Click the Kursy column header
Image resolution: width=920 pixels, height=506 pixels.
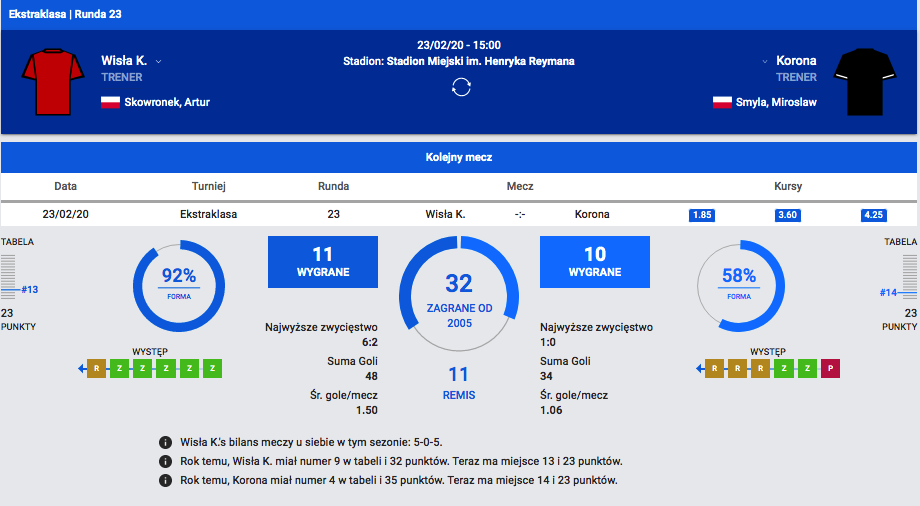click(x=788, y=186)
